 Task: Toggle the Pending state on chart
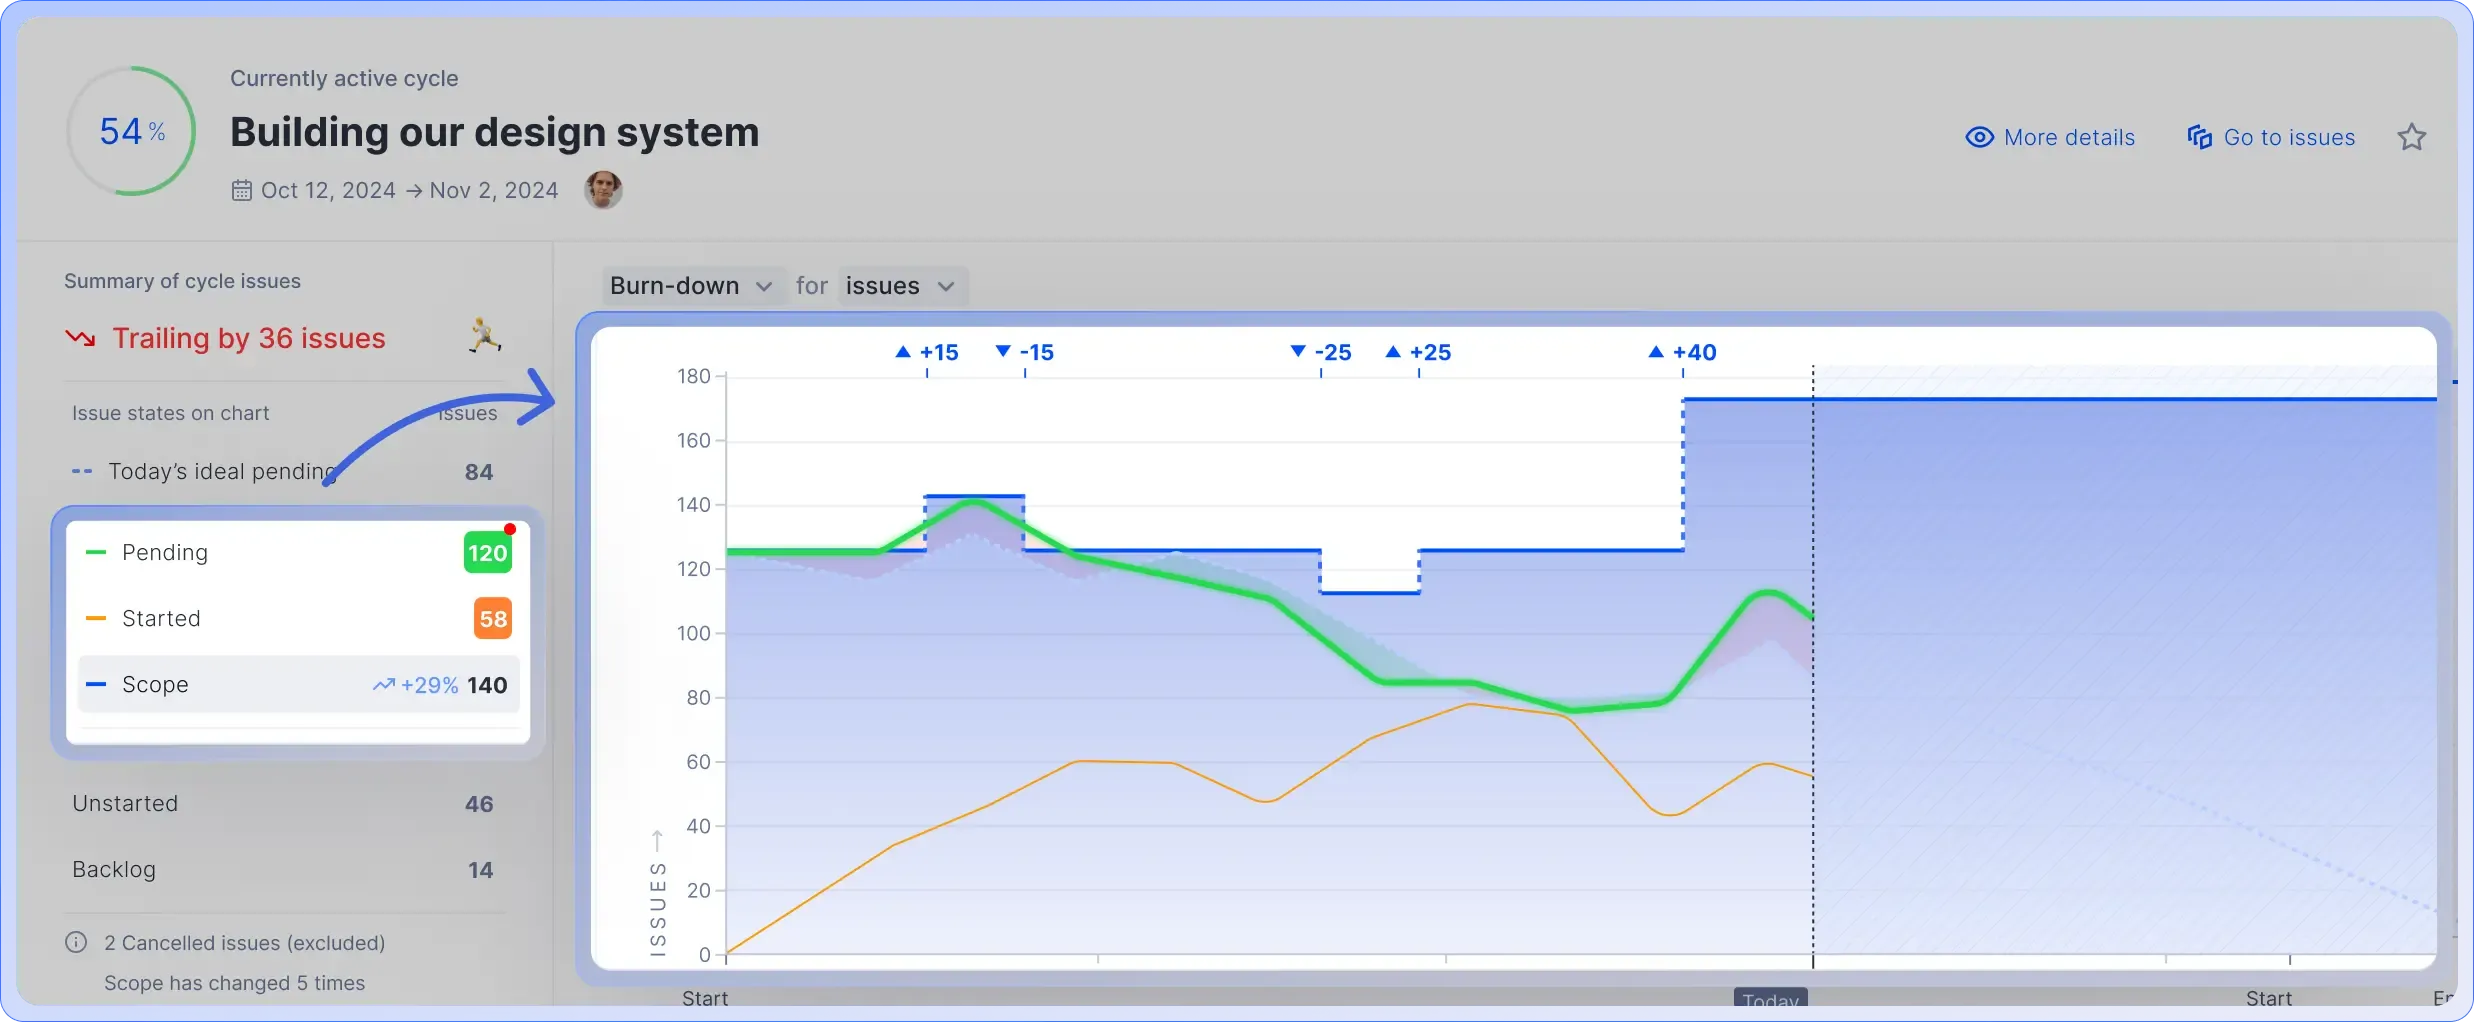297,553
